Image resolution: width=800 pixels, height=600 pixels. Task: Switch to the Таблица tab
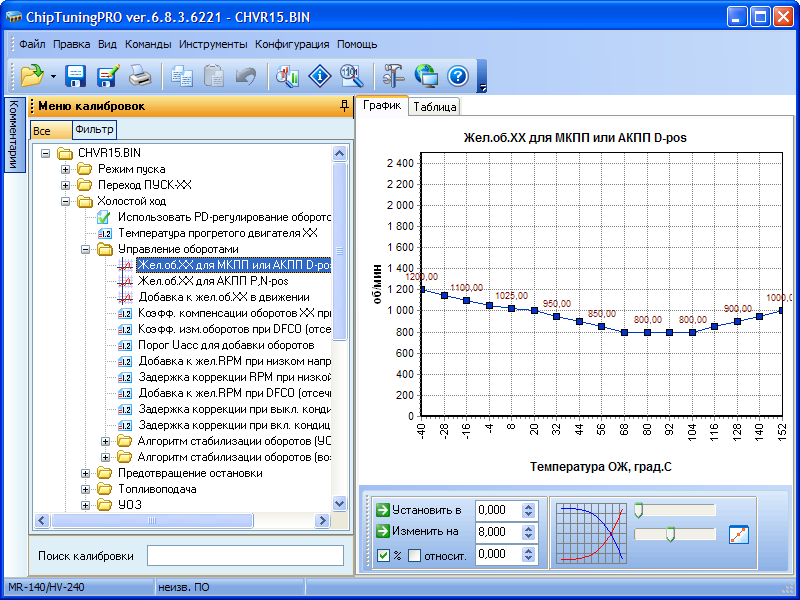point(435,107)
